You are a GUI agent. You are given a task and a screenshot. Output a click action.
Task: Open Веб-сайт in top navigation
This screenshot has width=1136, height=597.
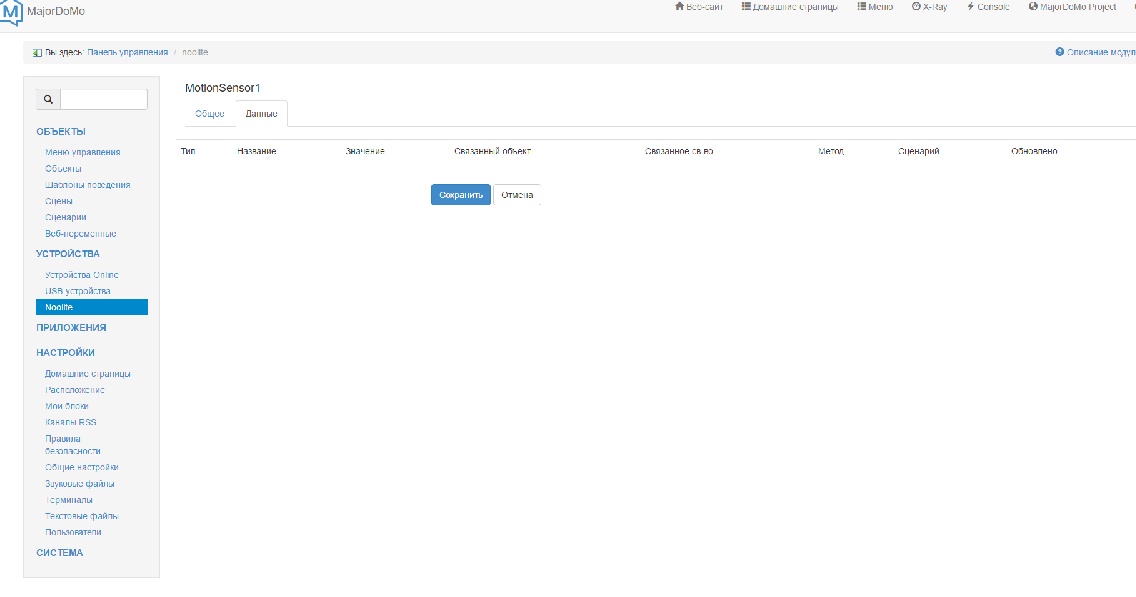(x=698, y=7)
